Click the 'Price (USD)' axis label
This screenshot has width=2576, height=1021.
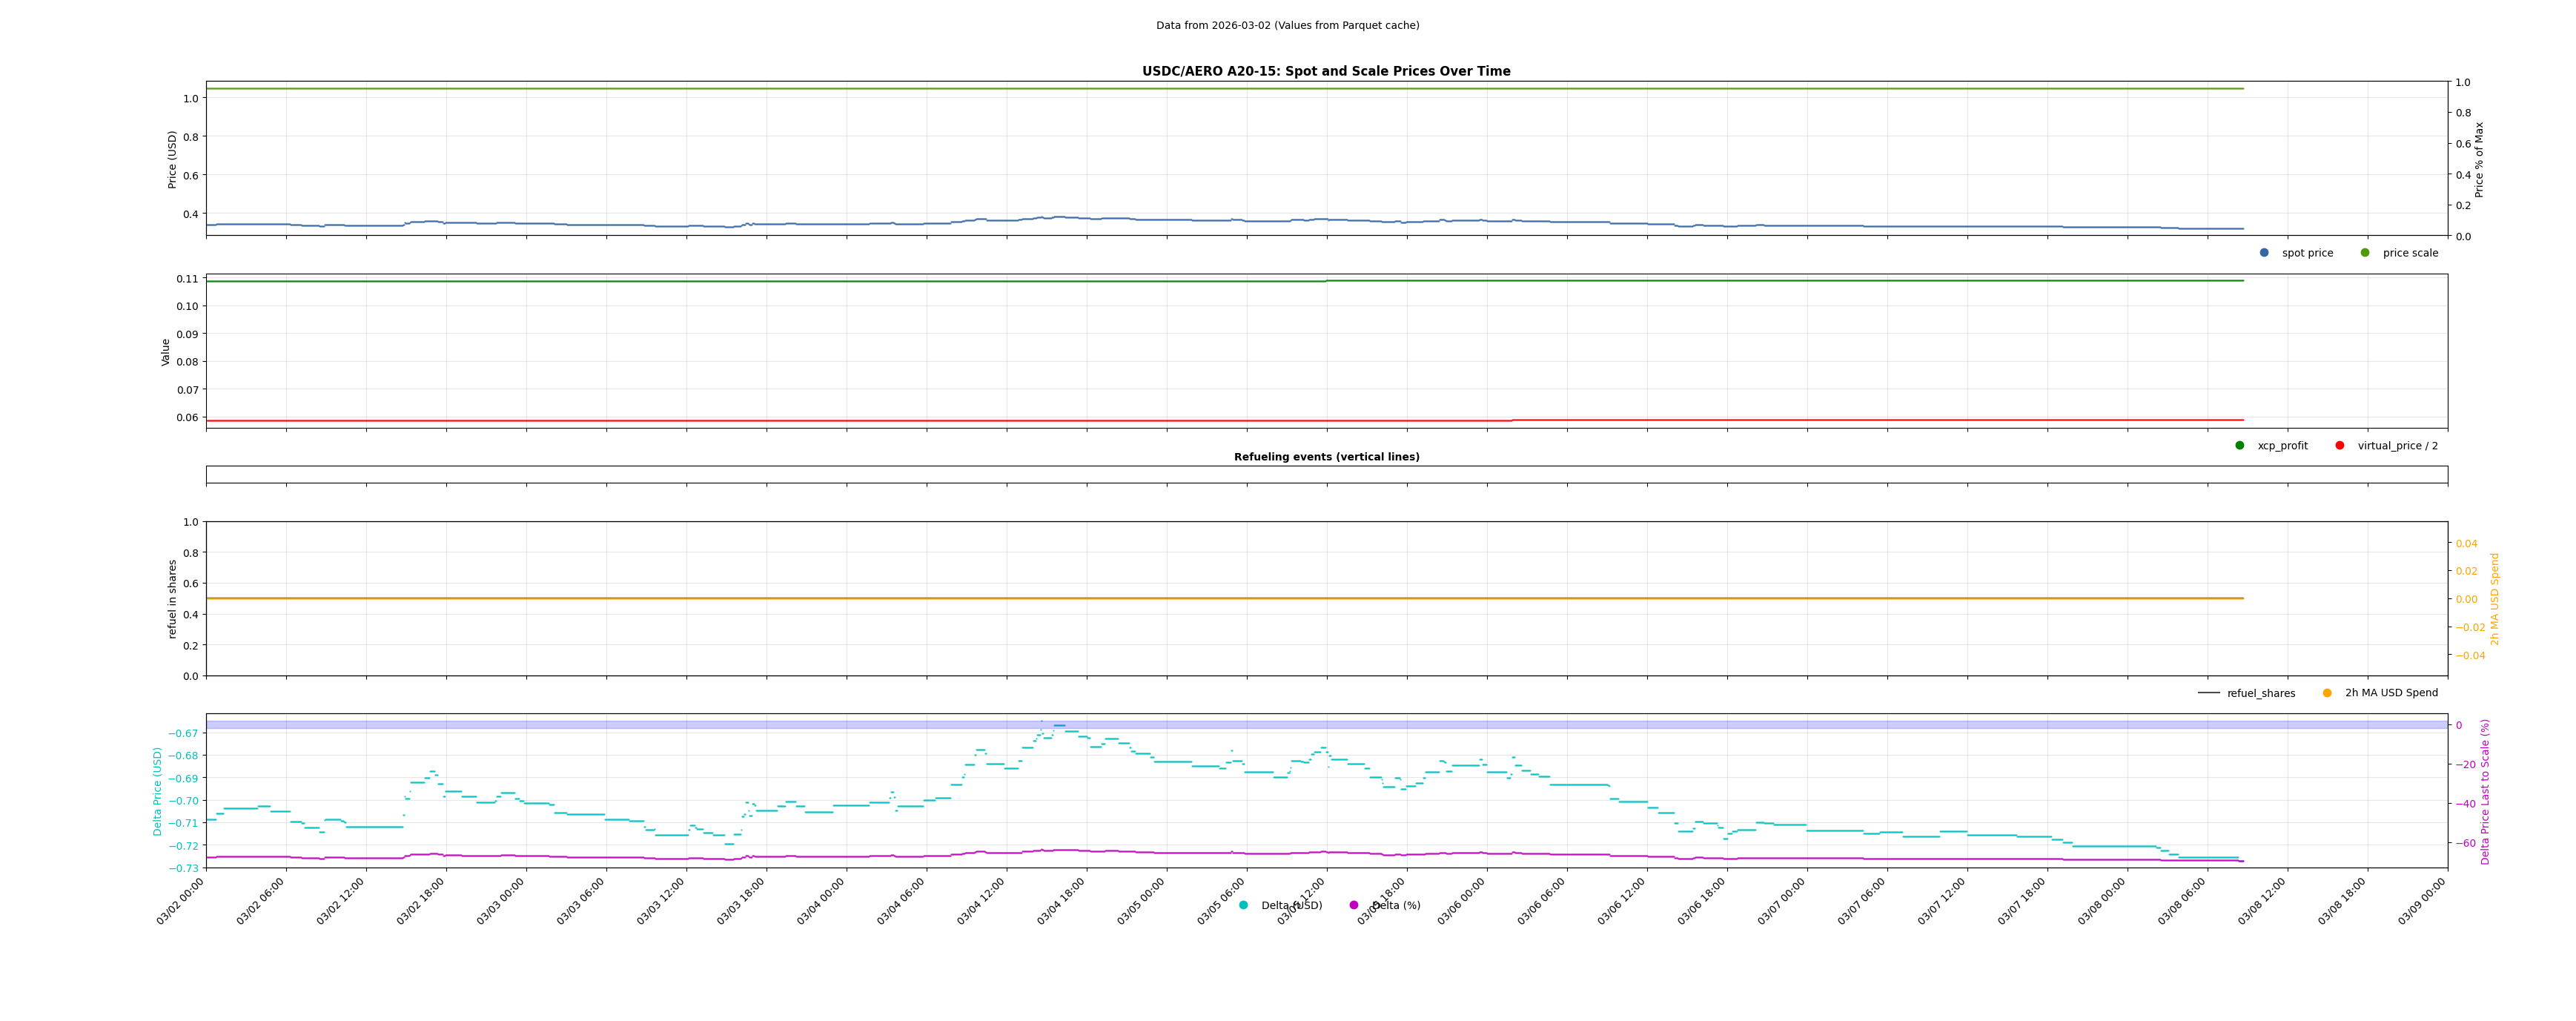pyautogui.click(x=172, y=159)
